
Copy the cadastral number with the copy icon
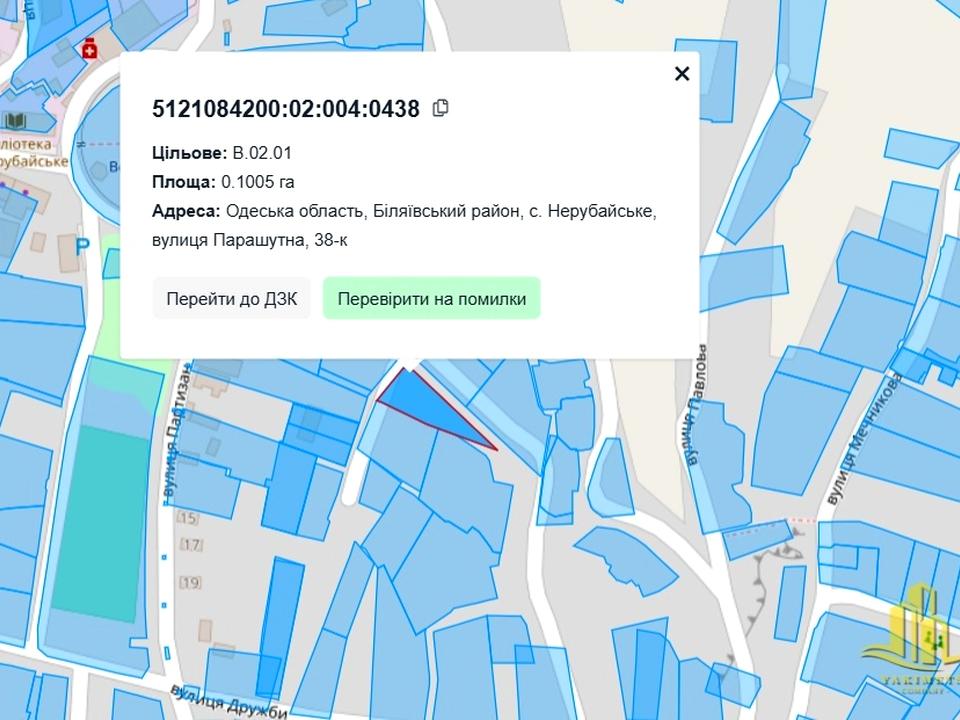click(440, 108)
